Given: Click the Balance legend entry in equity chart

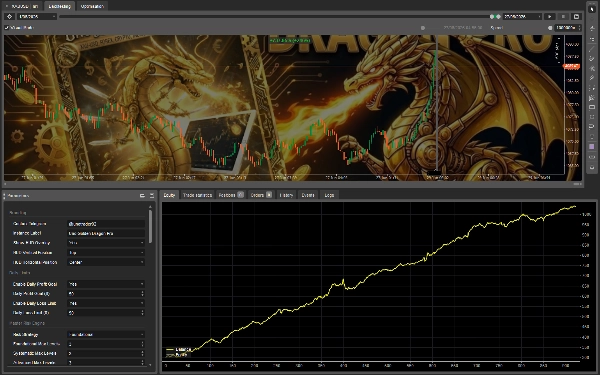Looking at the screenshot, I should (x=179, y=349).
